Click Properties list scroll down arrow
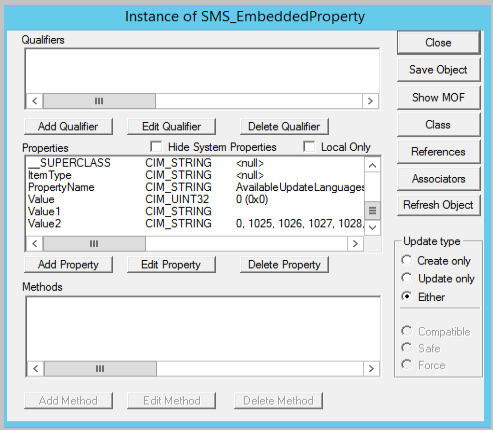 [x=372, y=228]
